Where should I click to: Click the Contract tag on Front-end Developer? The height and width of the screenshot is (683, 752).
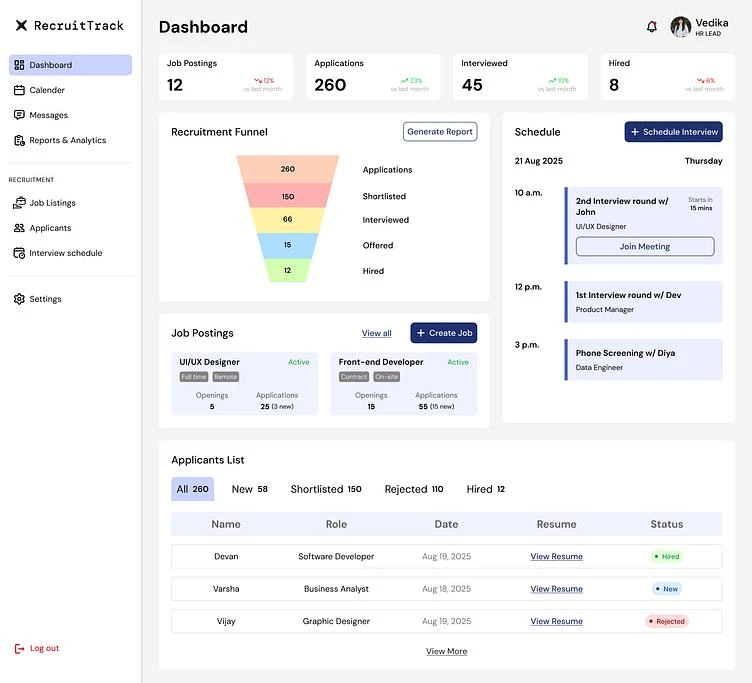click(353, 377)
